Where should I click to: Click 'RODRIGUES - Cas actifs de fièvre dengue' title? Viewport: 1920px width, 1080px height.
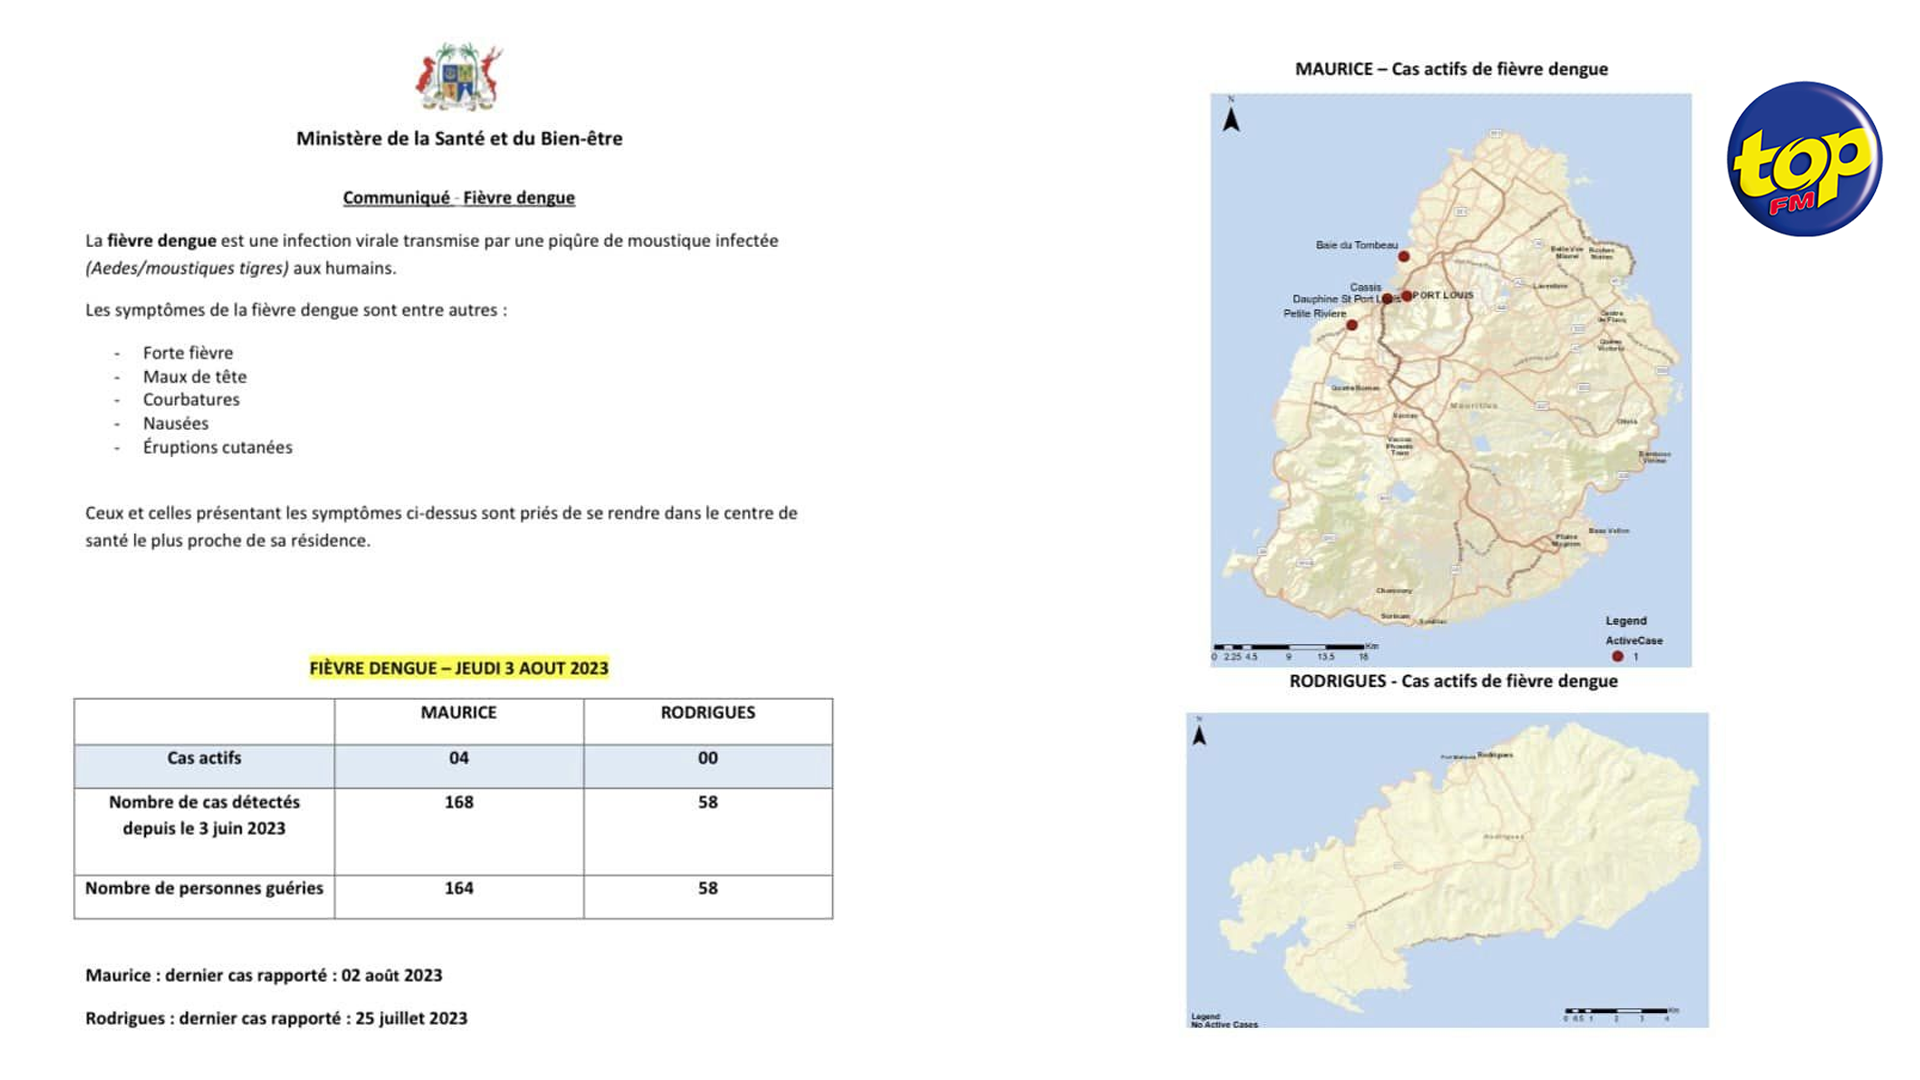point(1453,681)
